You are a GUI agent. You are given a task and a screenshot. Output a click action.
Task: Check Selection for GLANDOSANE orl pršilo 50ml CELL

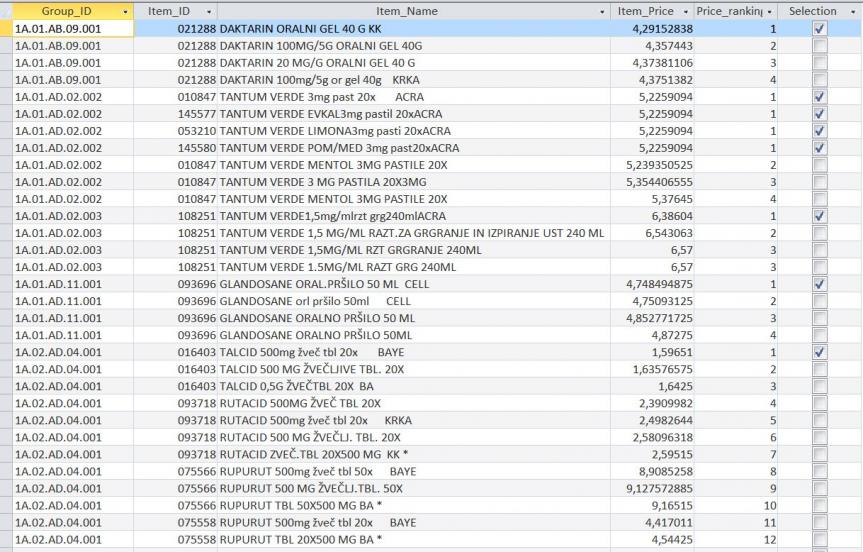click(x=820, y=302)
